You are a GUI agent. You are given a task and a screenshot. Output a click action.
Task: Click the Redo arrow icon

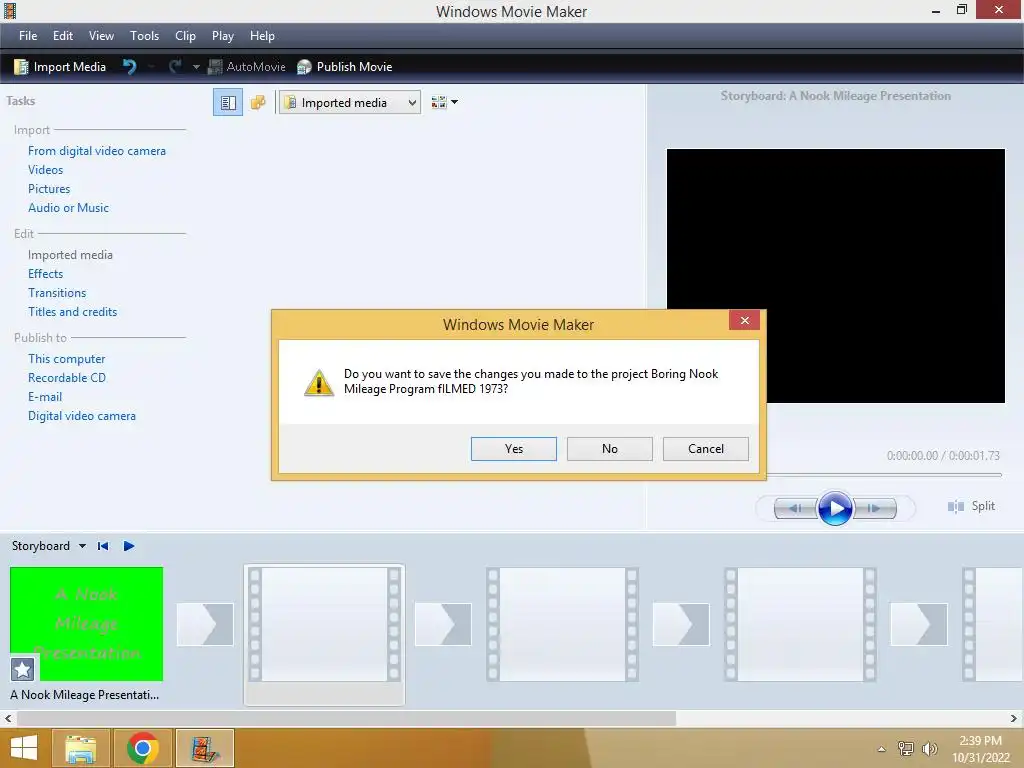(175, 67)
